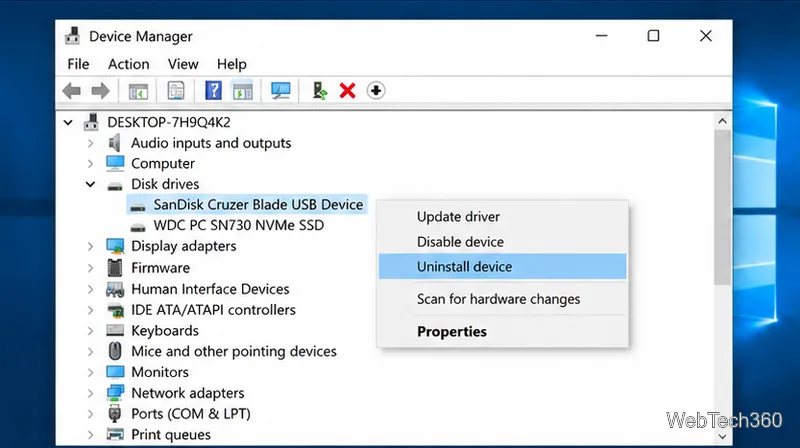Image resolution: width=800 pixels, height=448 pixels.
Task: Open the Properties sheet toolbar icon
Action: point(176,91)
